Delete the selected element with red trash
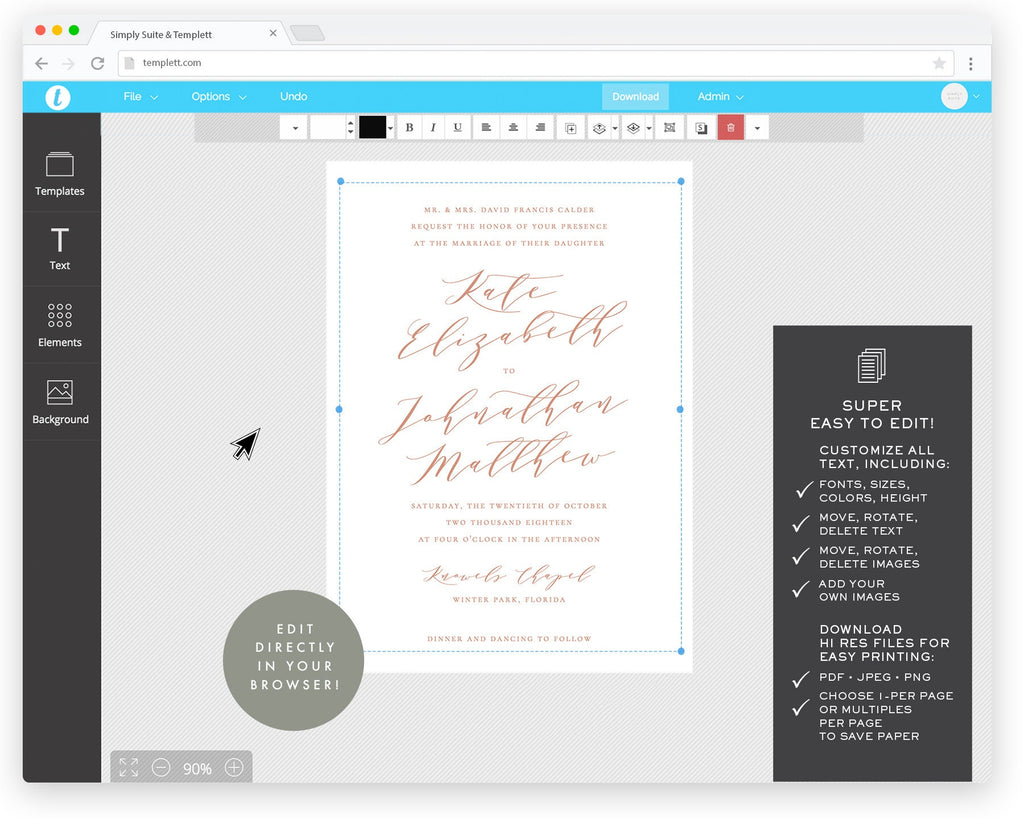 point(731,128)
